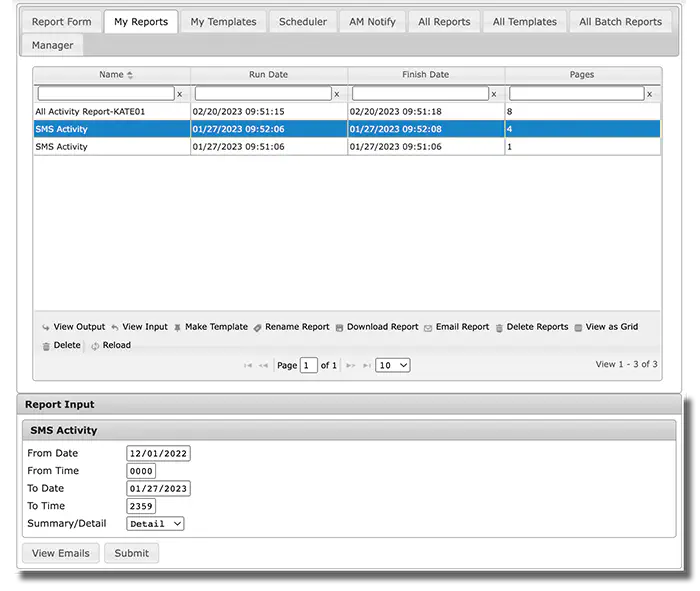The width and height of the screenshot is (700, 591).
Task: Go to first page pager icon
Action: [248, 366]
